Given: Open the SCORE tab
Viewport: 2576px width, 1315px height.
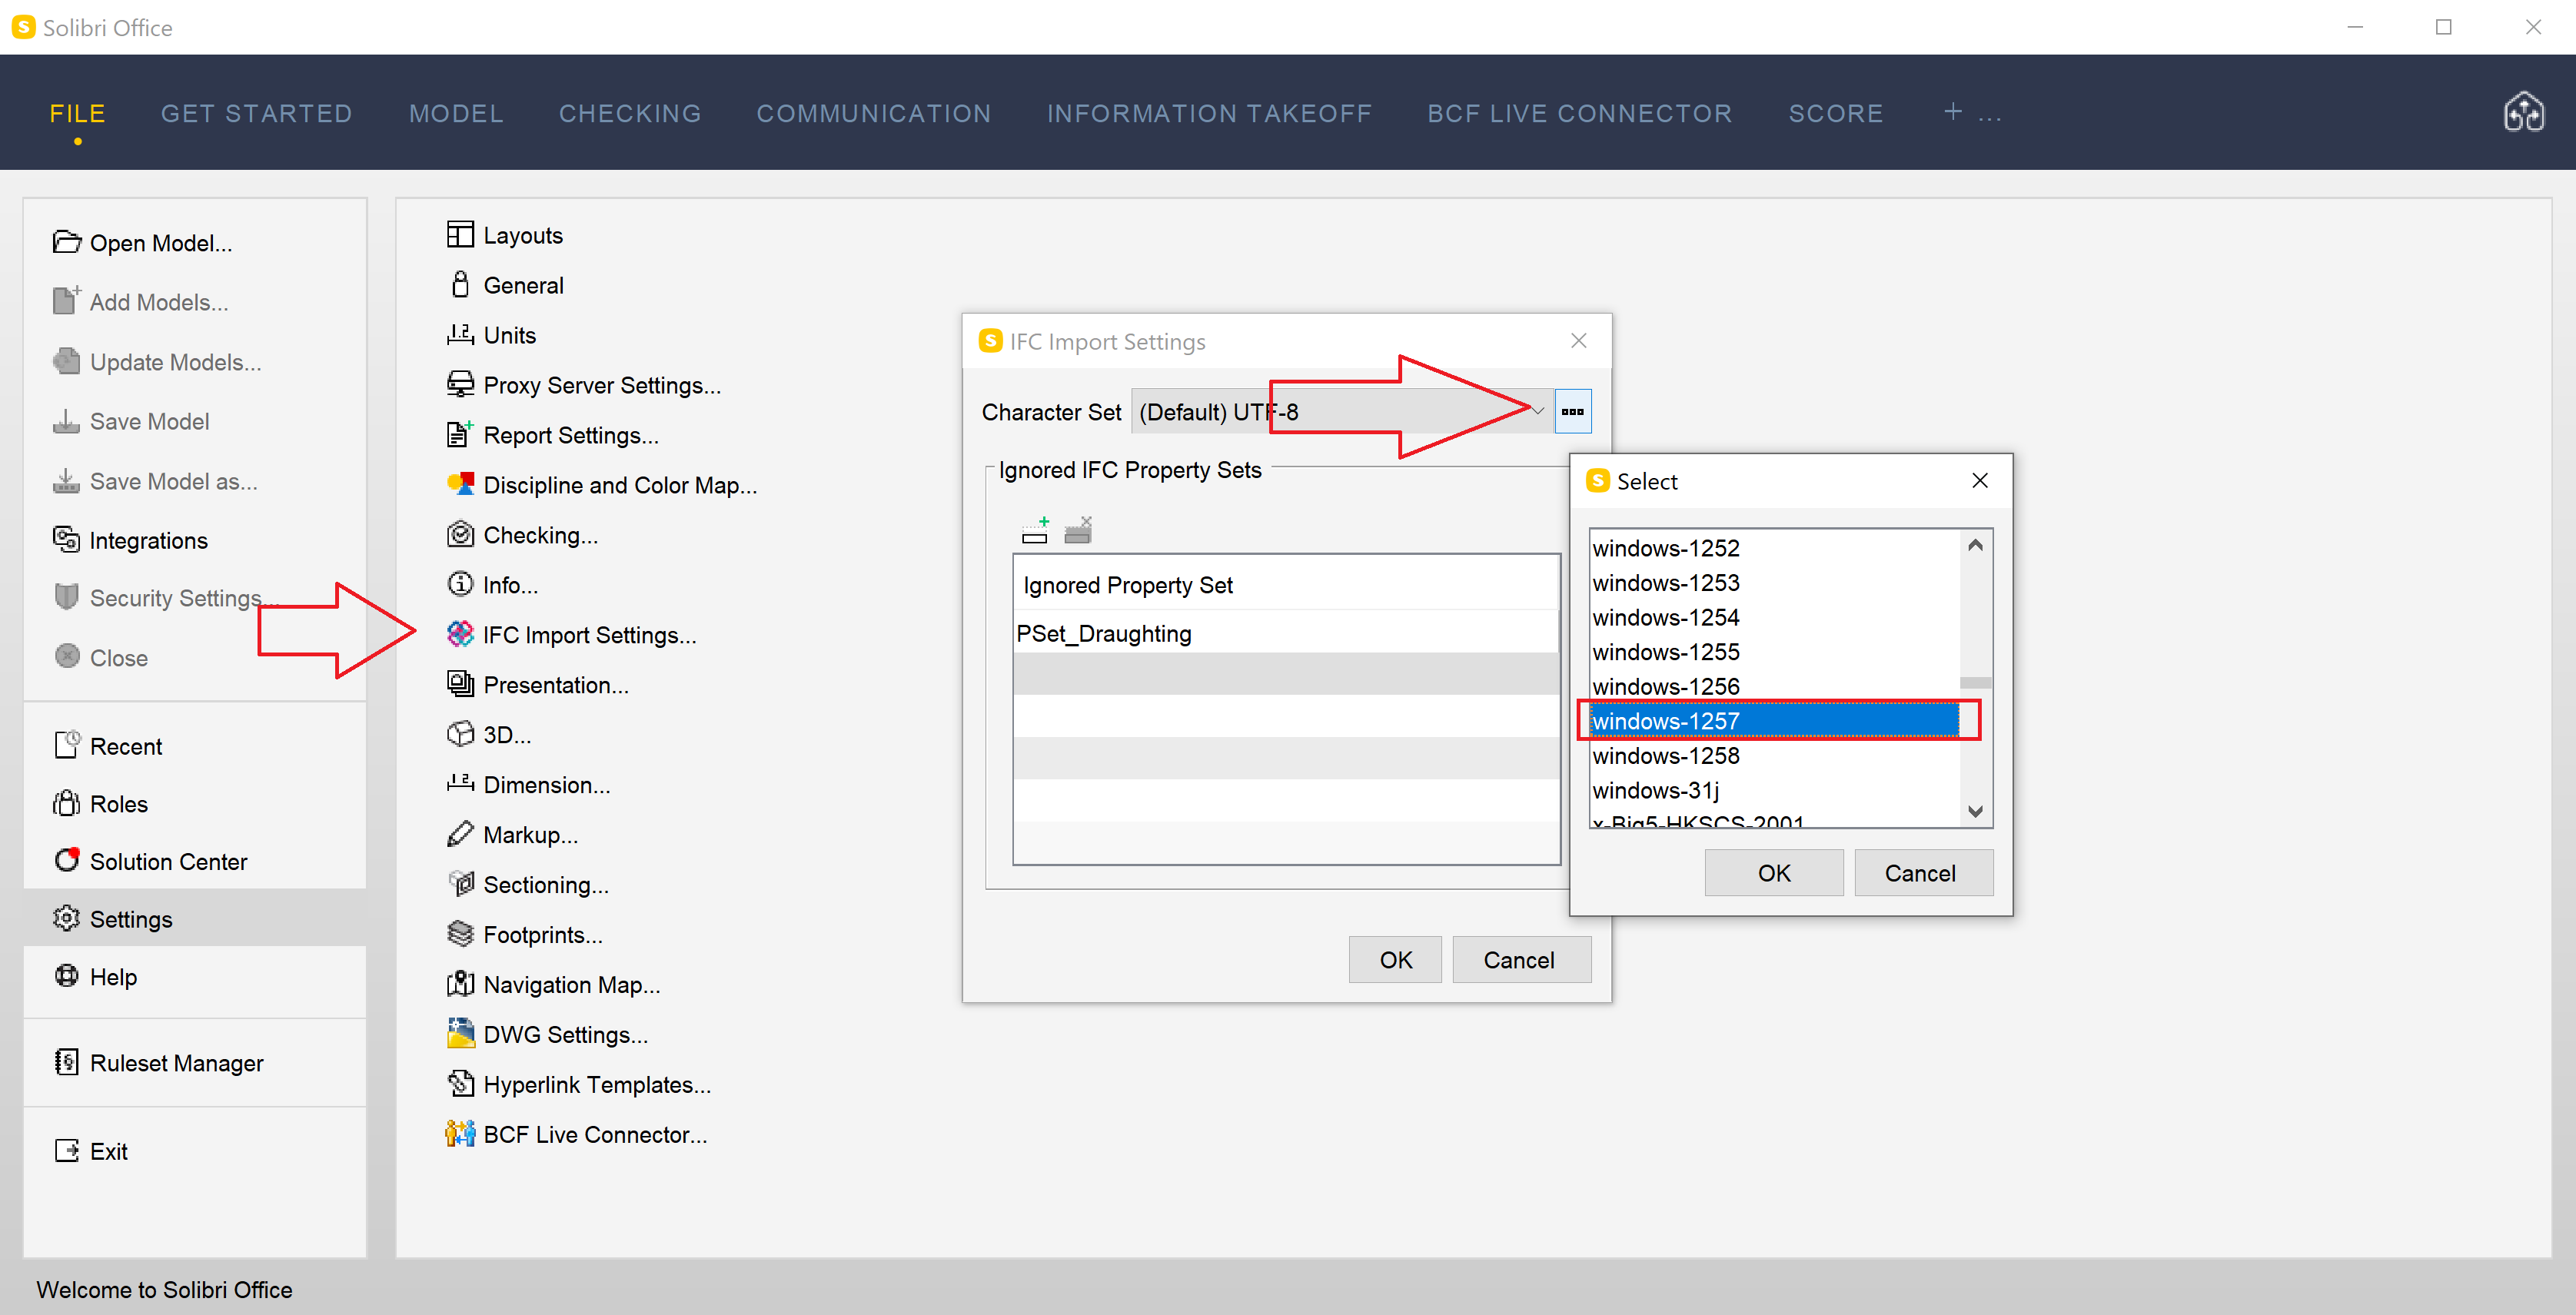Looking at the screenshot, I should [x=1835, y=113].
